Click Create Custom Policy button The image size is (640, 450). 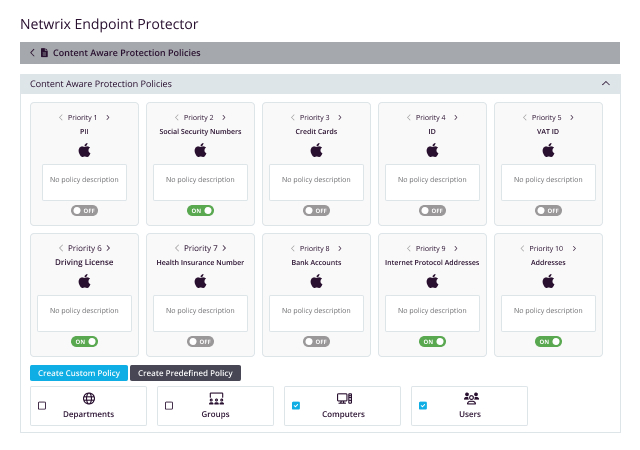pos(78,373)
